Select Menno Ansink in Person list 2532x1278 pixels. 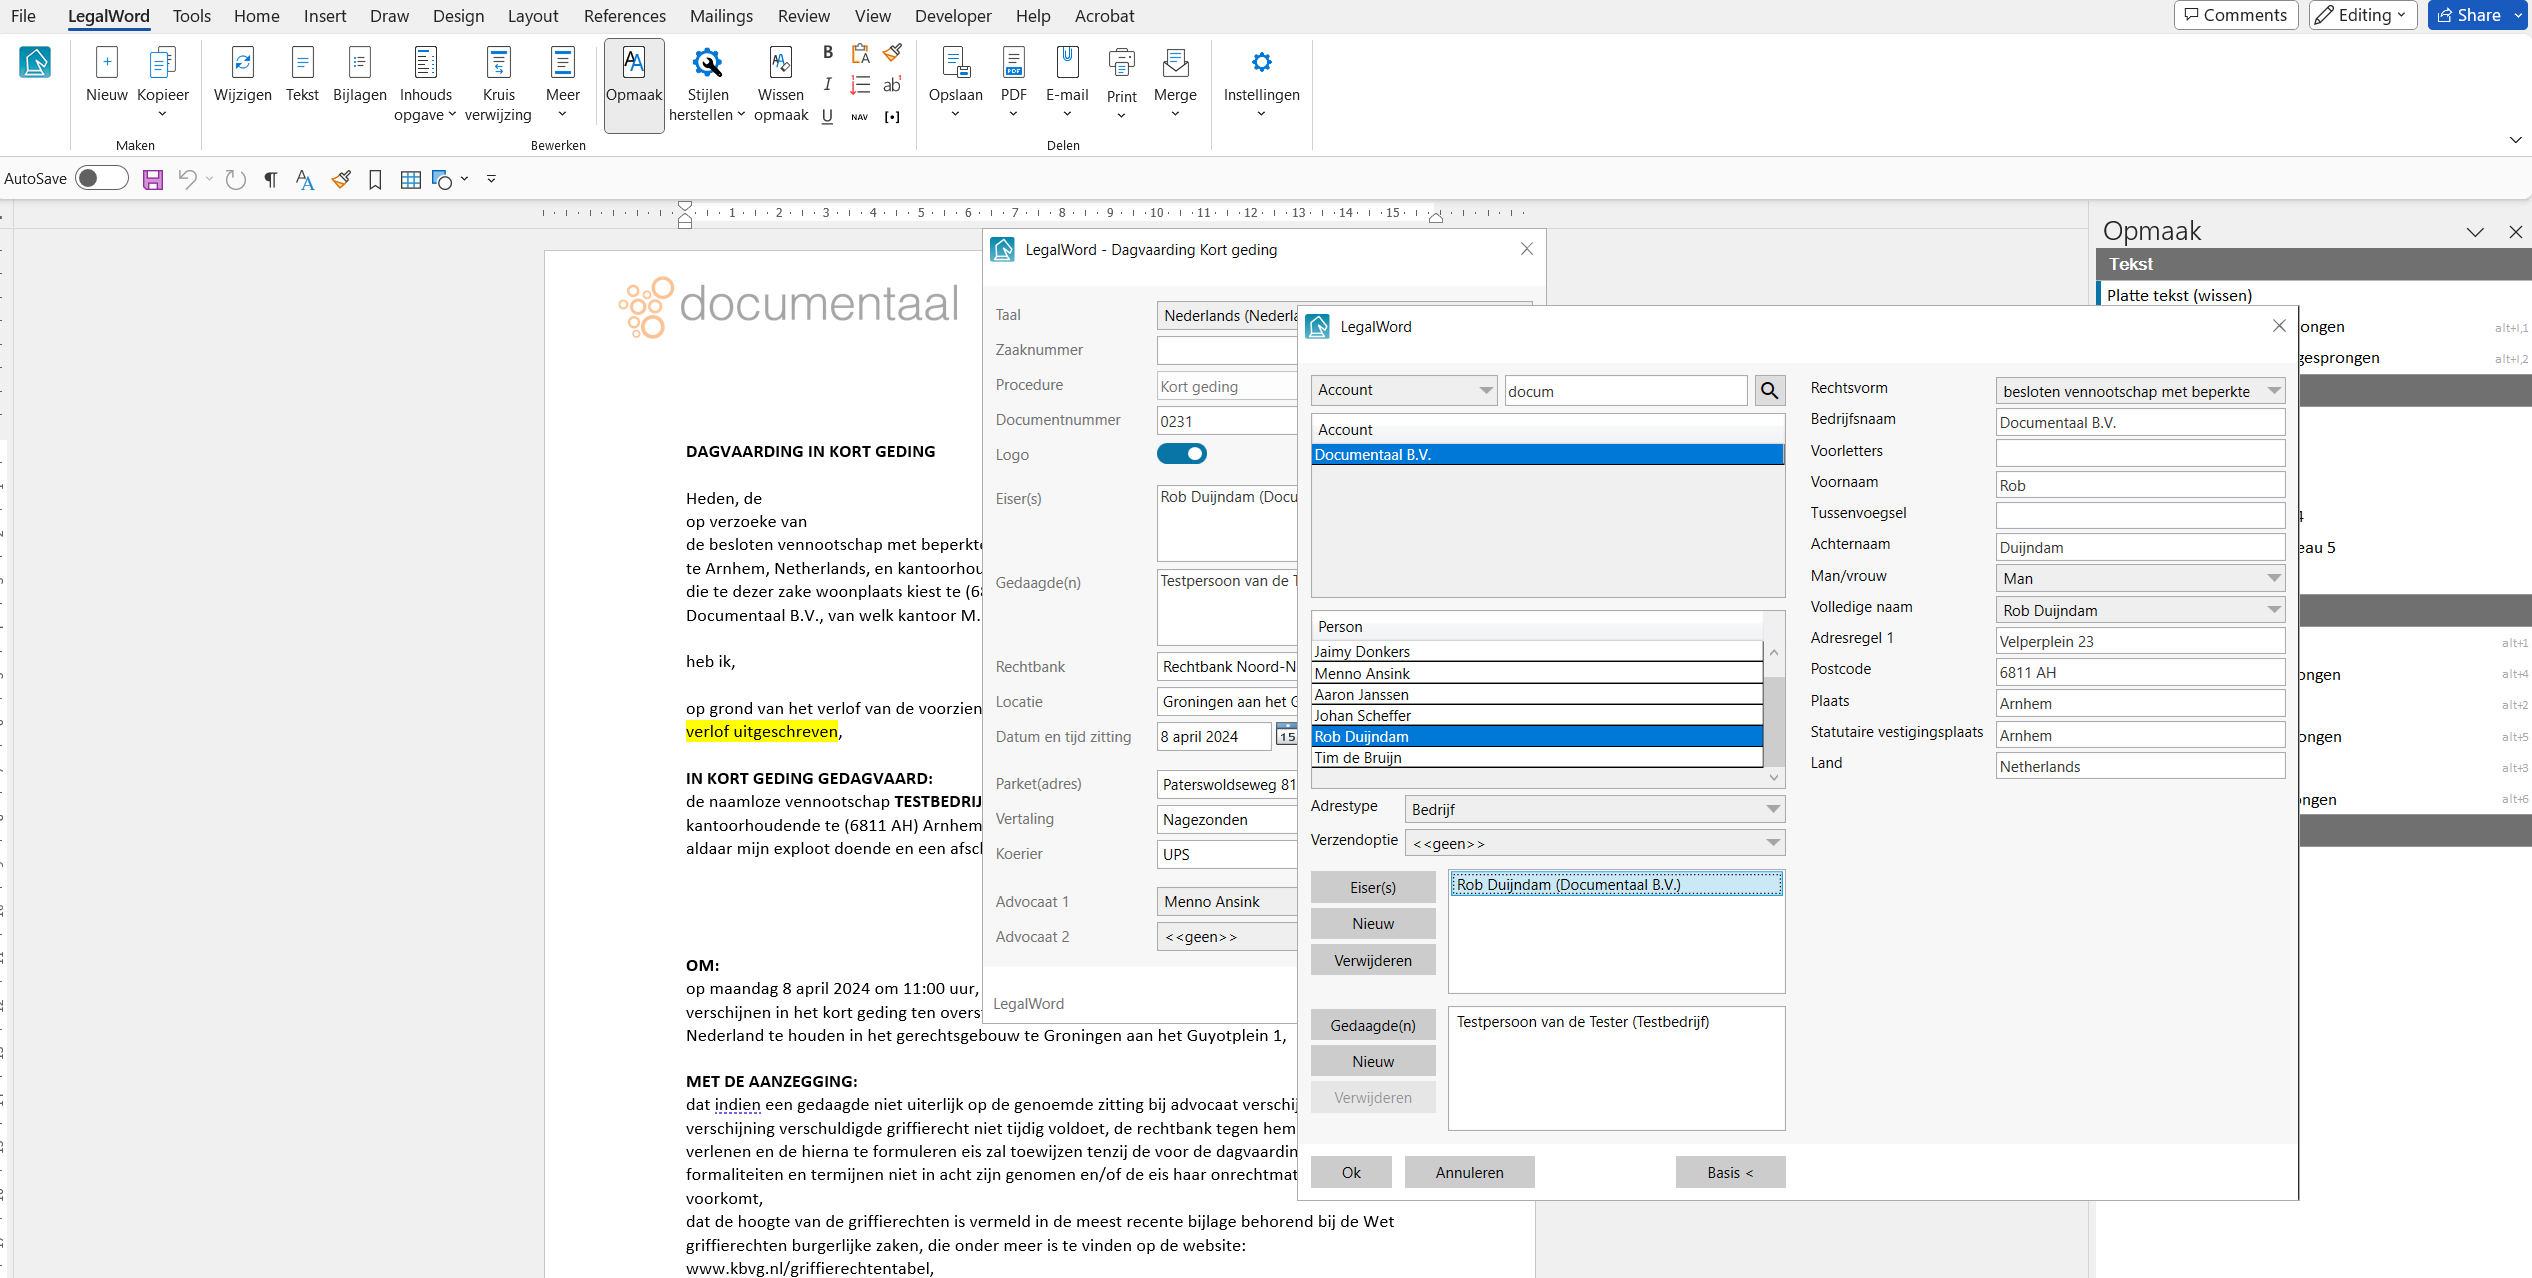(x=1536, y=673)
